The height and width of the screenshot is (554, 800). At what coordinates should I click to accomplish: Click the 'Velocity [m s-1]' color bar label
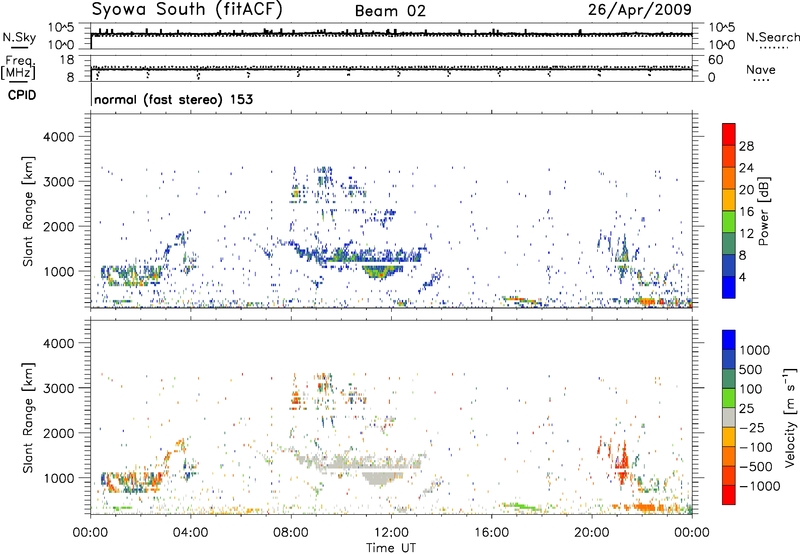tap(790, 417)
